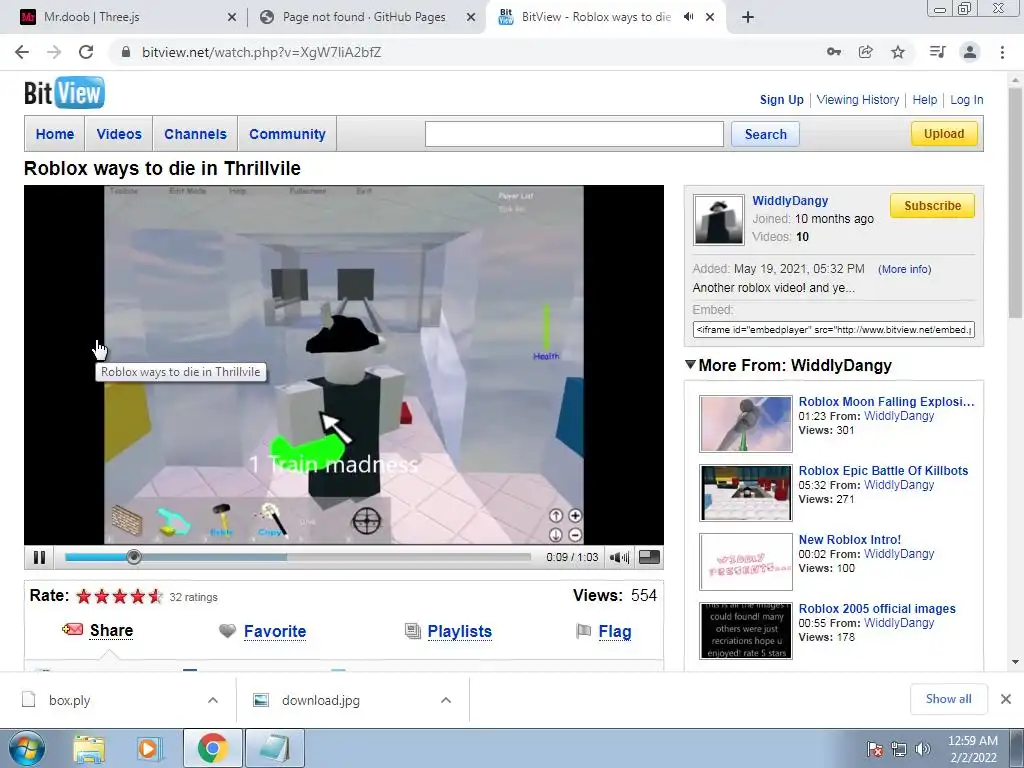Click Roblox Epic Battle Of Killbots thumbnail
Viewport: 1024px width, 768px height.
[x=746, y=493]
